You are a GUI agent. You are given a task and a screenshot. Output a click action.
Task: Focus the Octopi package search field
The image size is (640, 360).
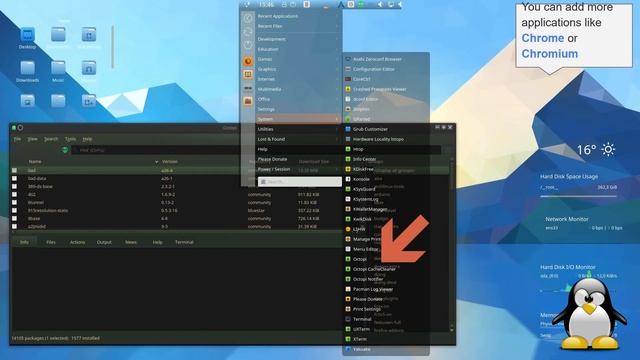[x=257, y=150]
